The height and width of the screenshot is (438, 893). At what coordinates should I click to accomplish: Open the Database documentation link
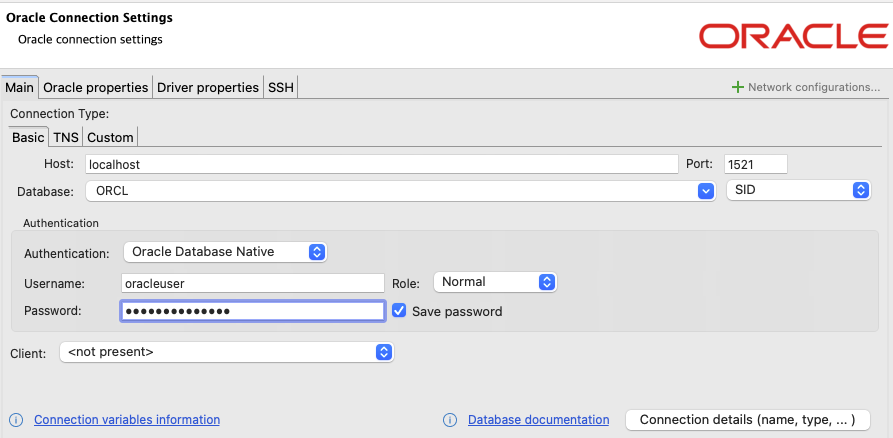pos(538,420)
